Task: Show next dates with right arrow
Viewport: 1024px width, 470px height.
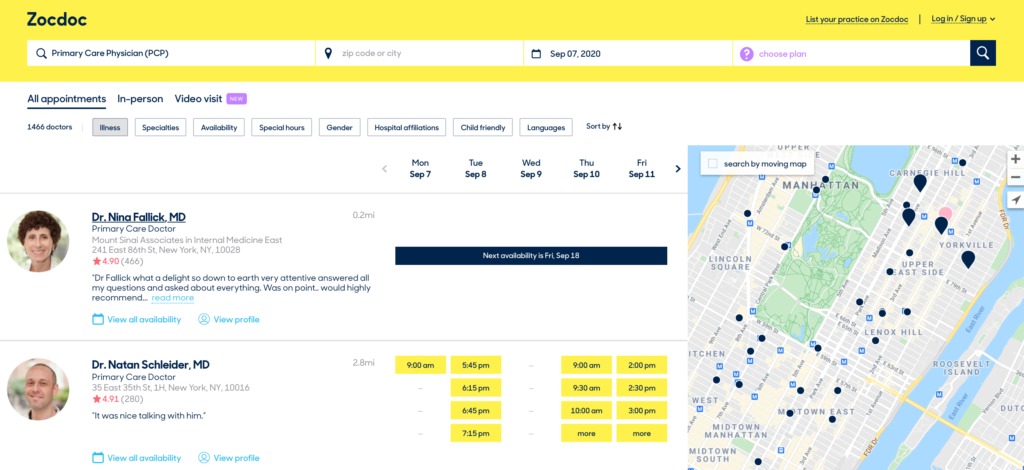Action: click(x=678, y=168)
